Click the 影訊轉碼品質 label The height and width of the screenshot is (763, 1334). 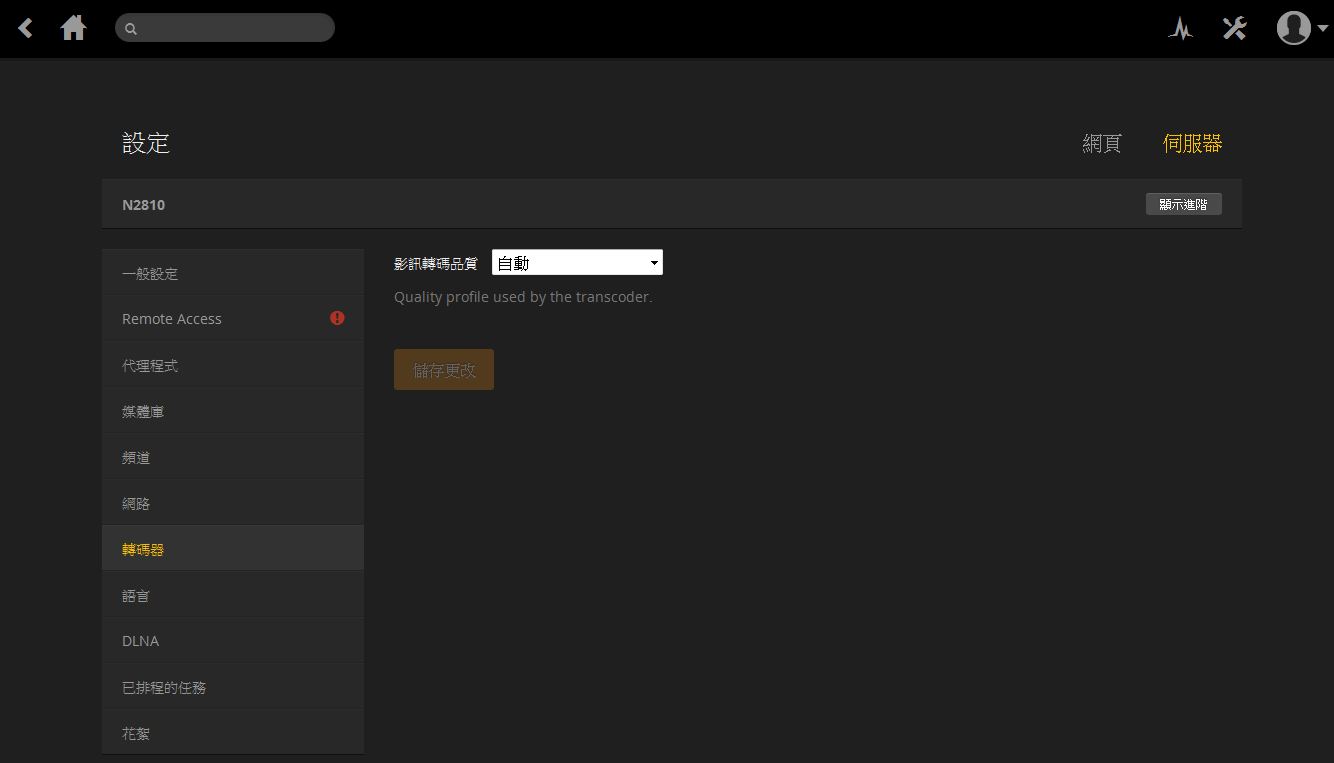pos(436,264)
